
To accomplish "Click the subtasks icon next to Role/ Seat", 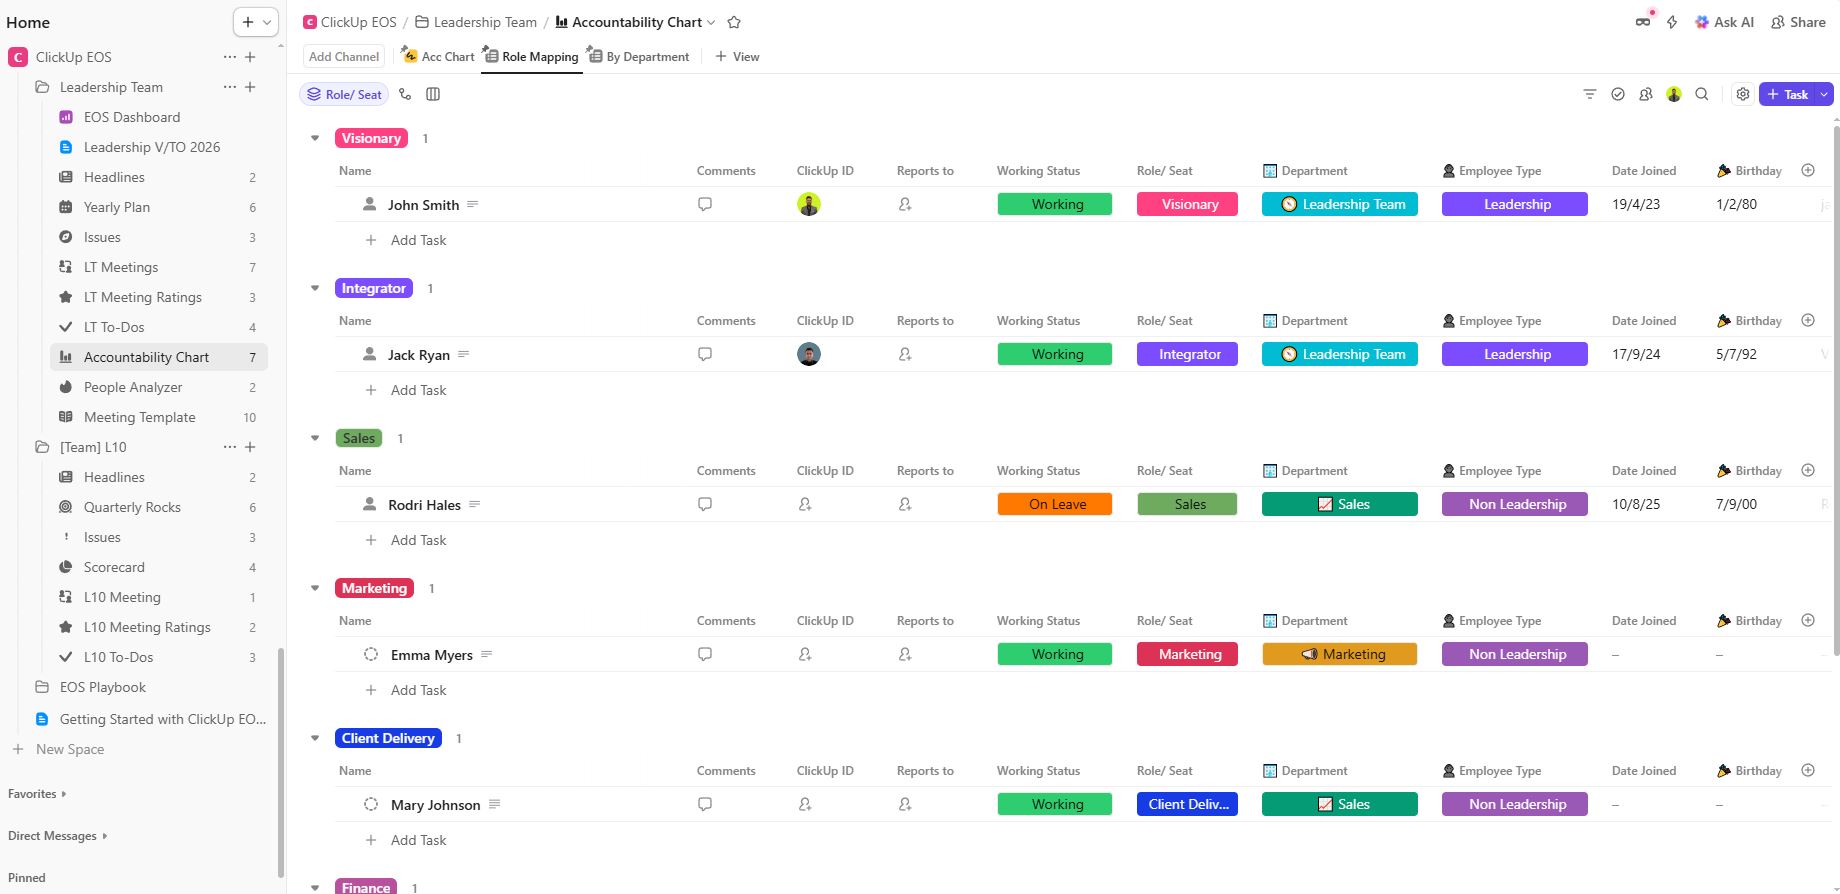I will [405, 94].
